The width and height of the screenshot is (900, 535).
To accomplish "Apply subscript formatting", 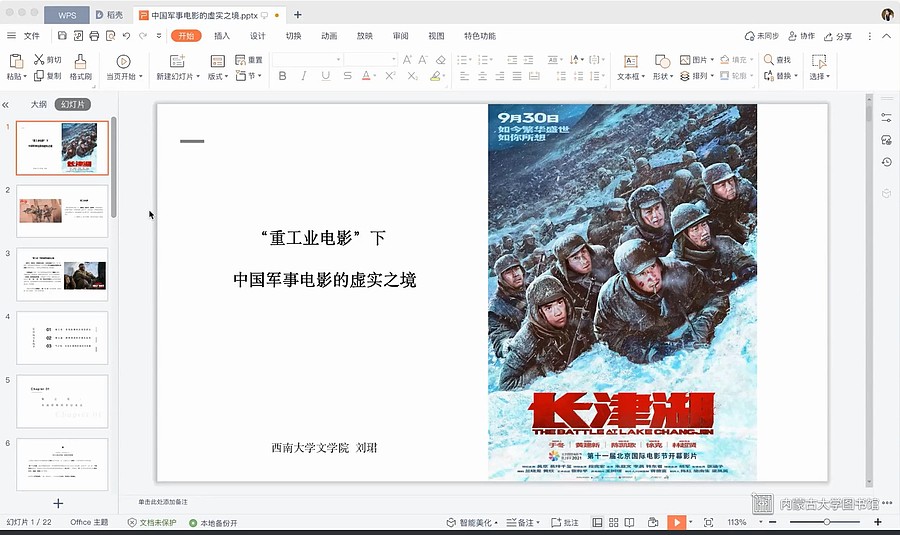I will coord(412,76).
